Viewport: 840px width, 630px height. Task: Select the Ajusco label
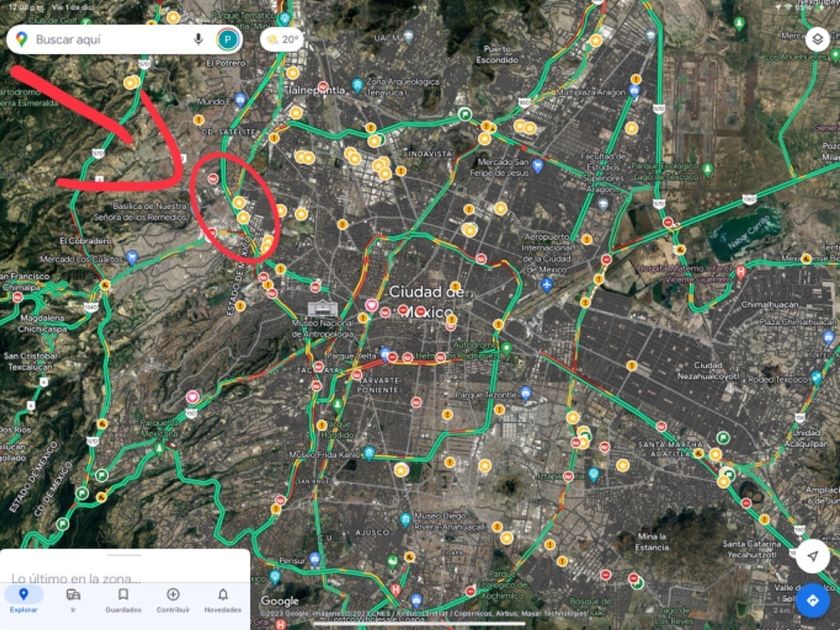pyautogui.click(x=372, y=532)
